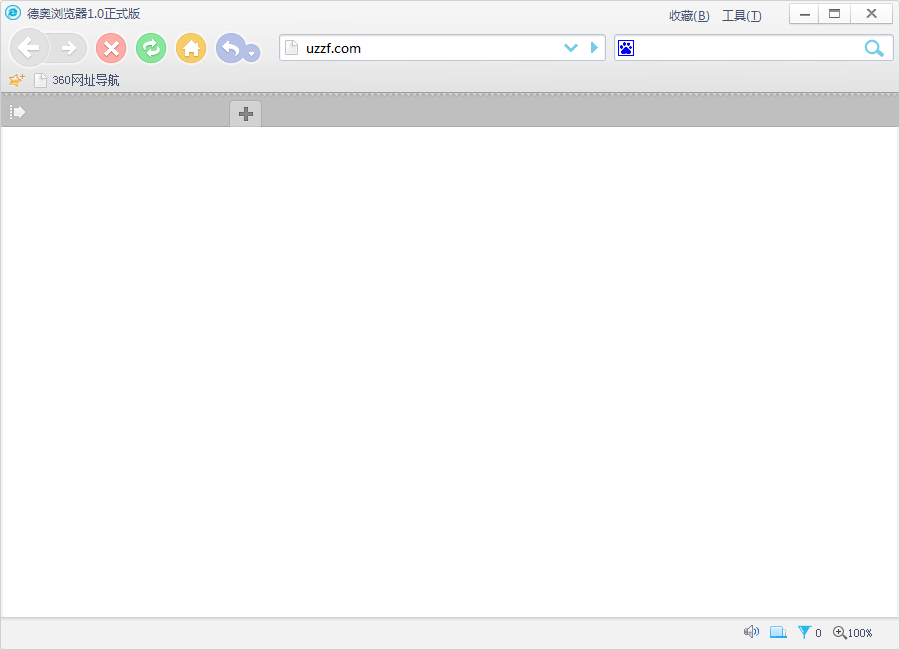Refresh the page with the green button

(151, 48)
